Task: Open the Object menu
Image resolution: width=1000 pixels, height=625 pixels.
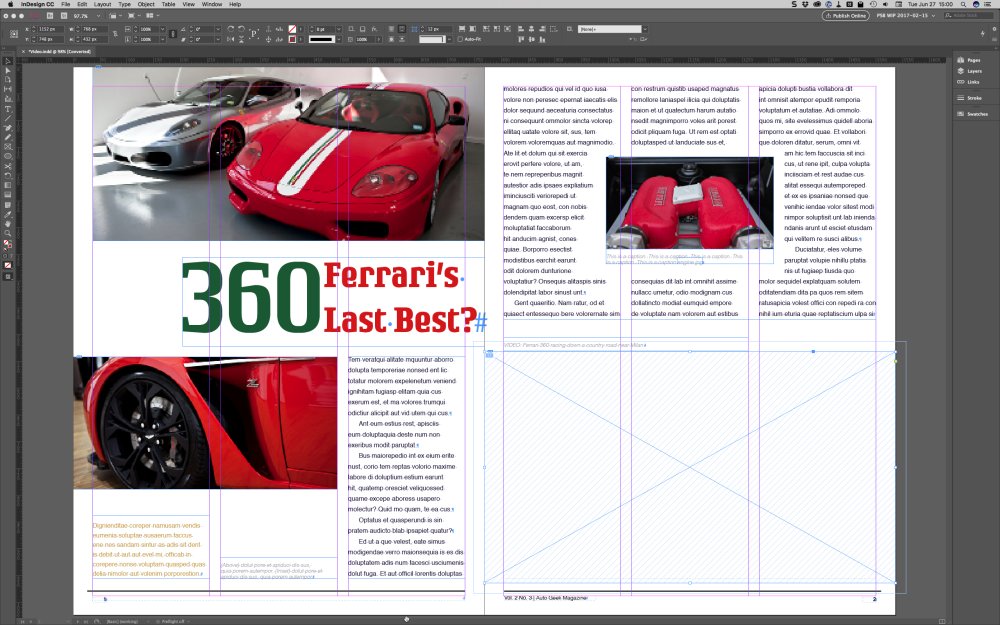Action: point(146,4)
